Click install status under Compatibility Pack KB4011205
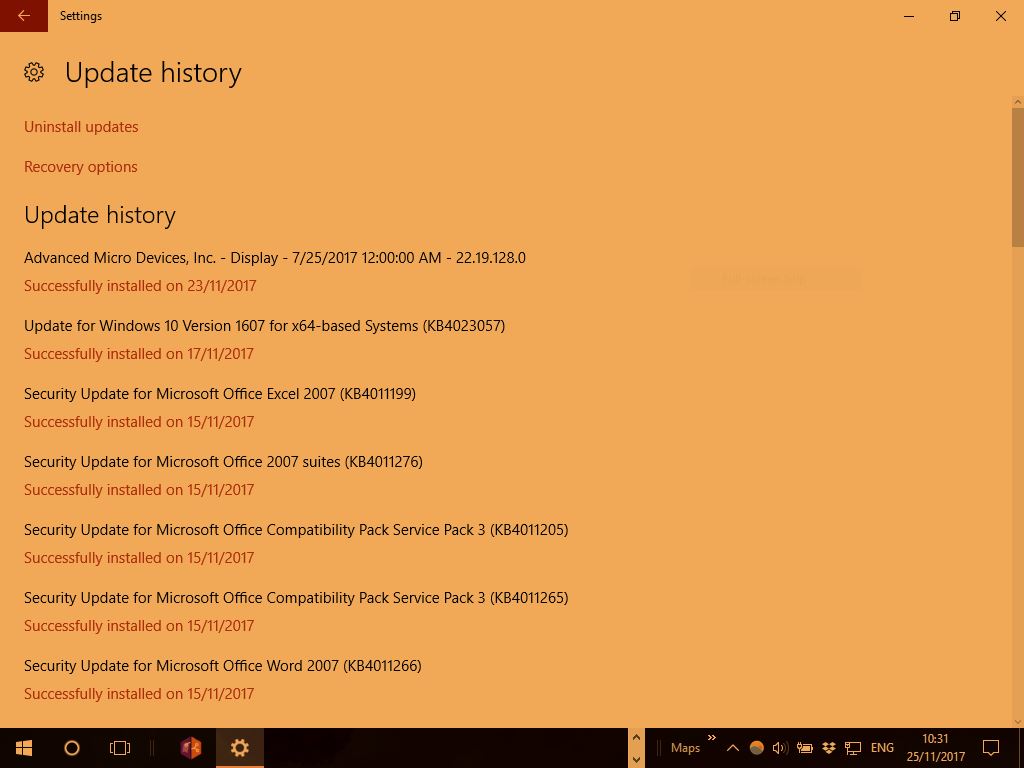Viewport: 1024px width, 768px height. (139, 558)
